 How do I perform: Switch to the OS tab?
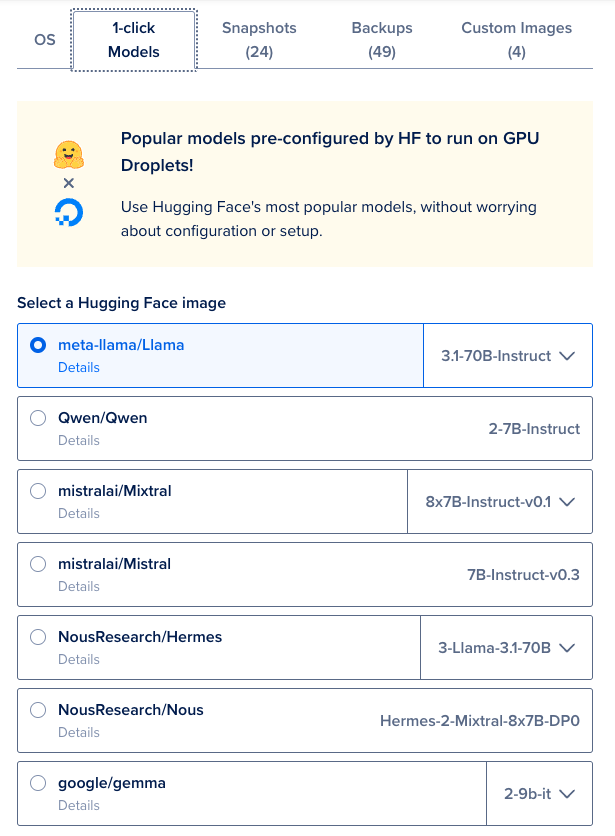point(44,40)
